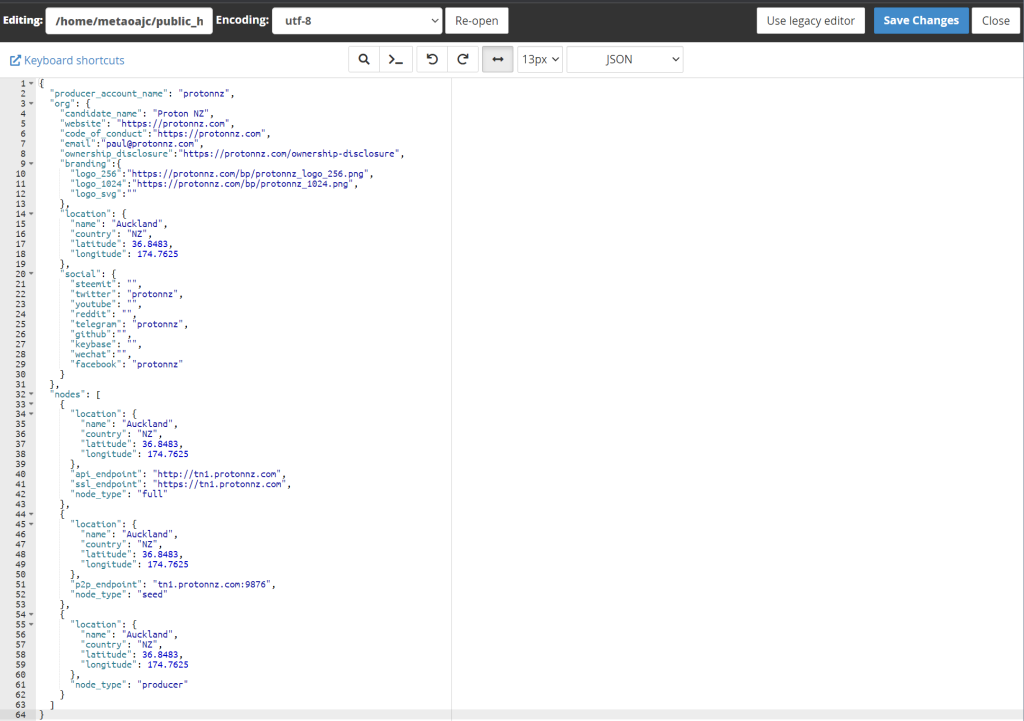Click the "code_of_conduct" key
The height and width of the screenshot is (721, 1024).
pos(106,133)
